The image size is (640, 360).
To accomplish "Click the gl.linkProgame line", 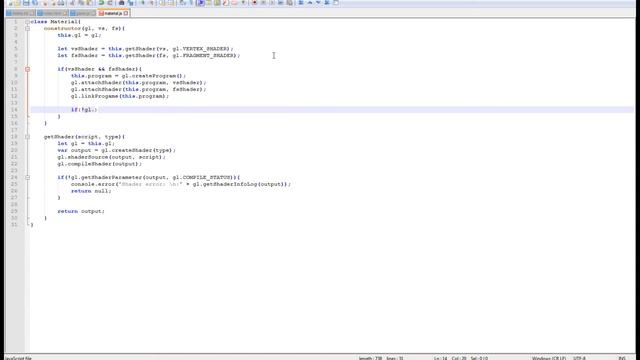I will 120,96.
